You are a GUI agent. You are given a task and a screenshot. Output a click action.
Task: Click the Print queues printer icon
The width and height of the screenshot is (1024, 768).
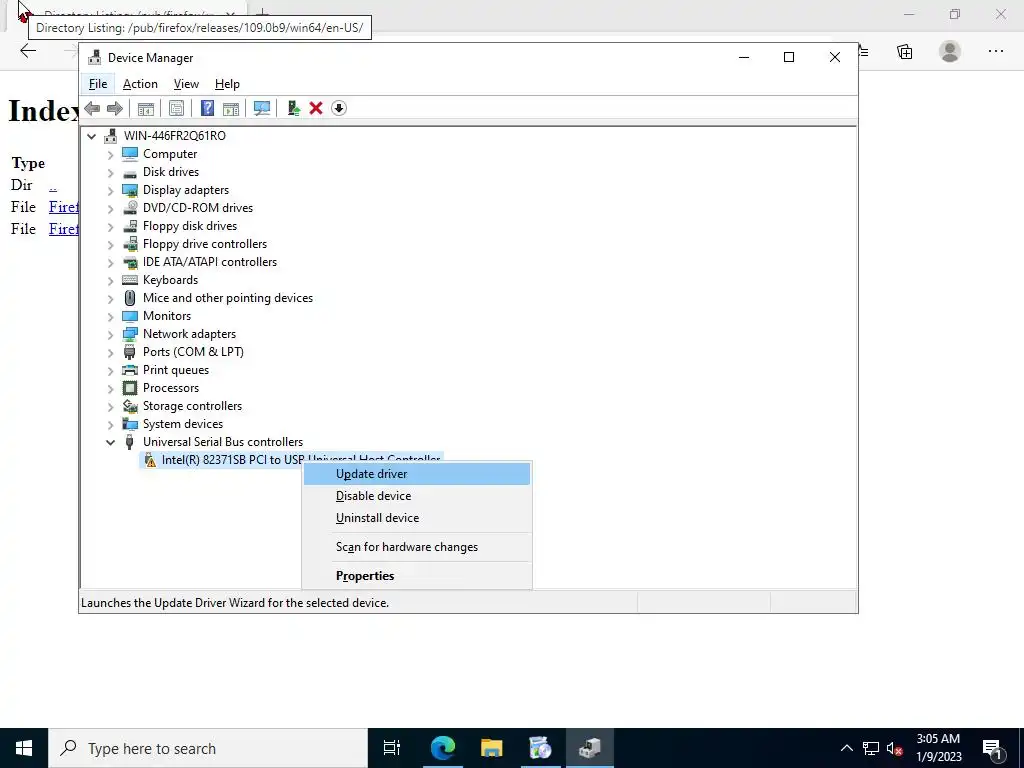[130, 370]
